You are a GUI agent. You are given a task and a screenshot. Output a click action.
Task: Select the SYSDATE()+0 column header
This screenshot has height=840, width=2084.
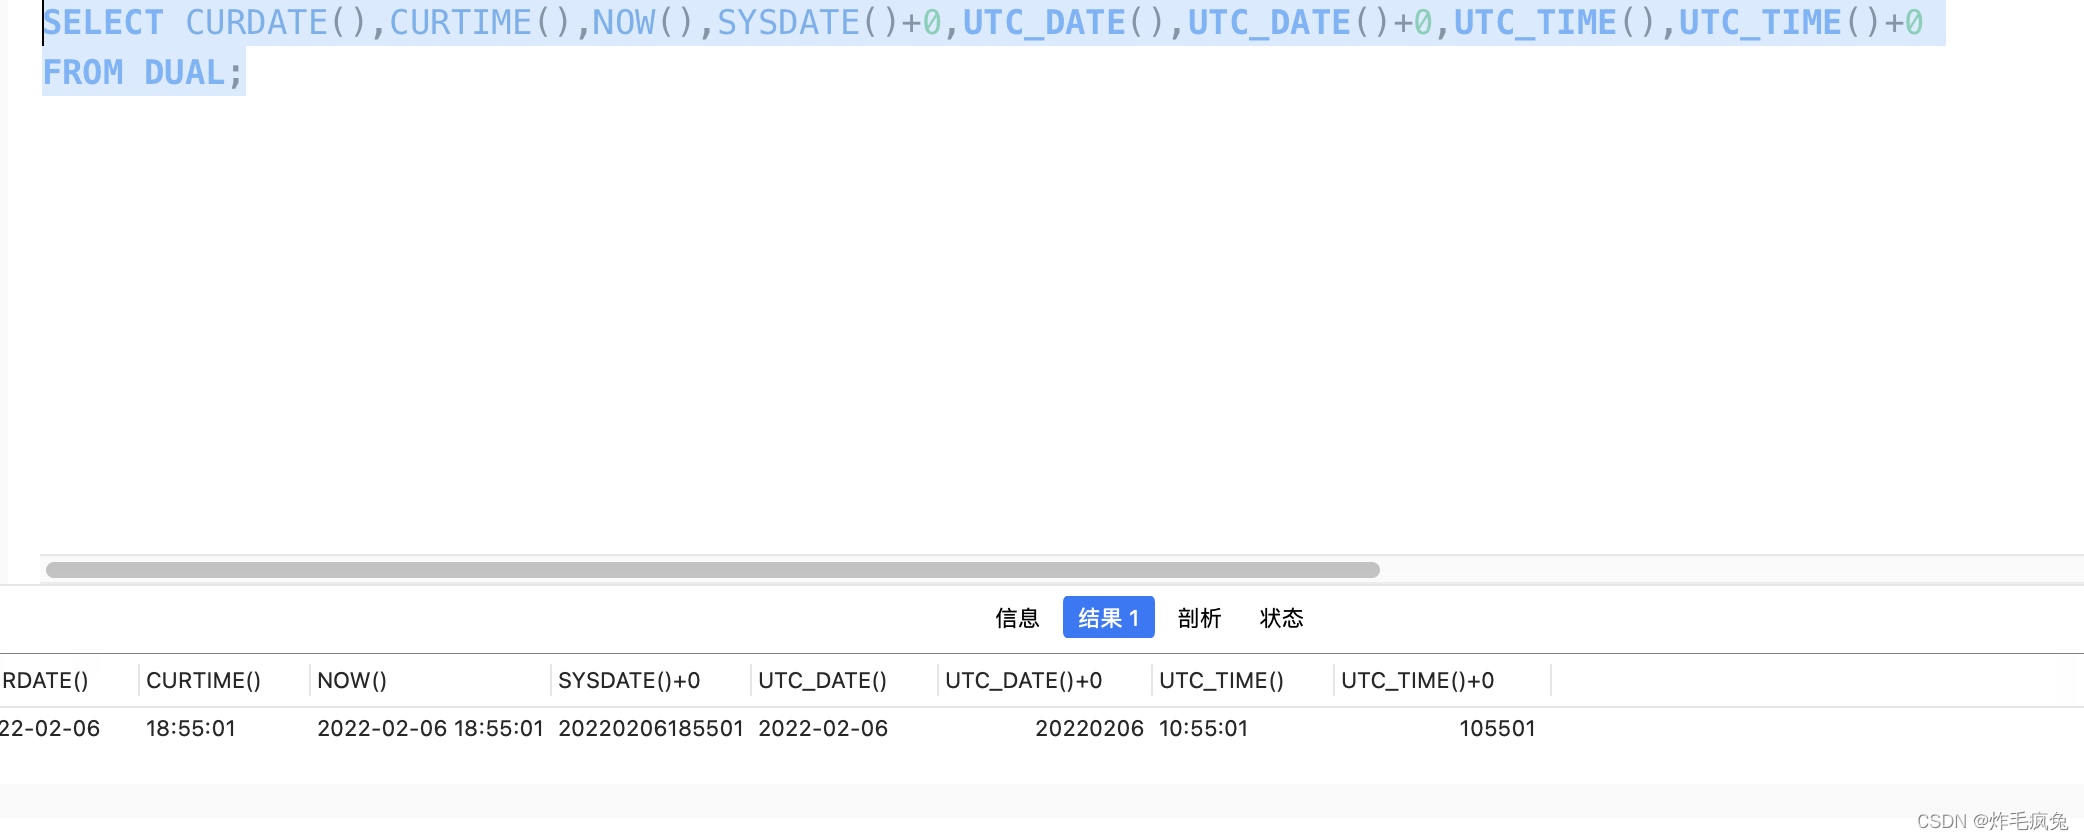pyautogui.click(x=650, y=681)
